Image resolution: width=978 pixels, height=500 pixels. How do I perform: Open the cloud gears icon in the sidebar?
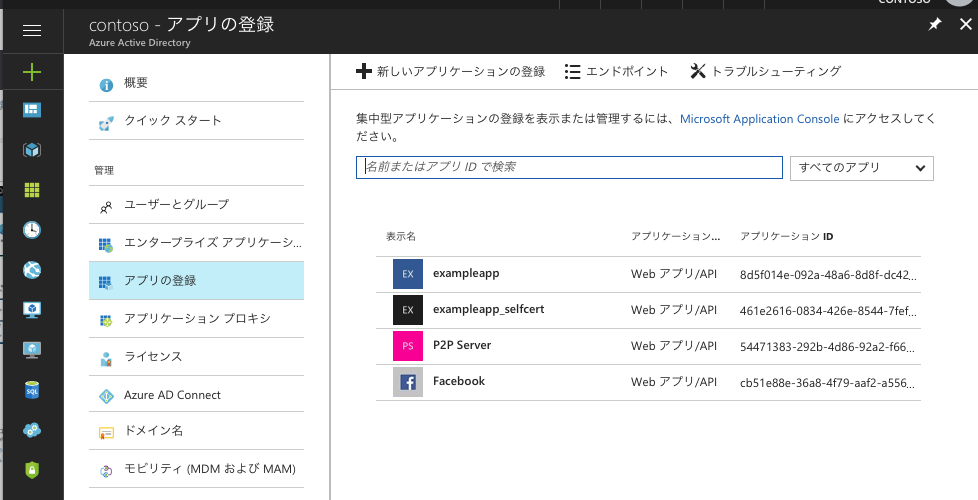click(32, 430)
